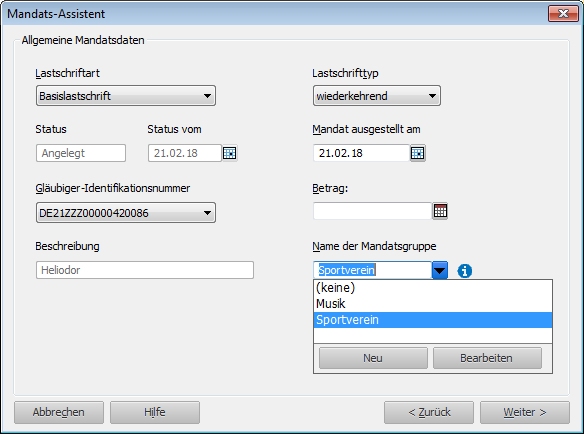This screenshot has height=434, width=584.
Task: Select (keine) from the group list
Action: coord(433,288)
